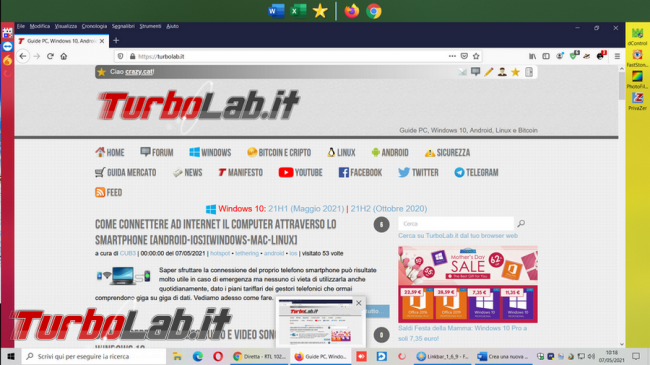Open the TELEGRAM link

[476, 172]
